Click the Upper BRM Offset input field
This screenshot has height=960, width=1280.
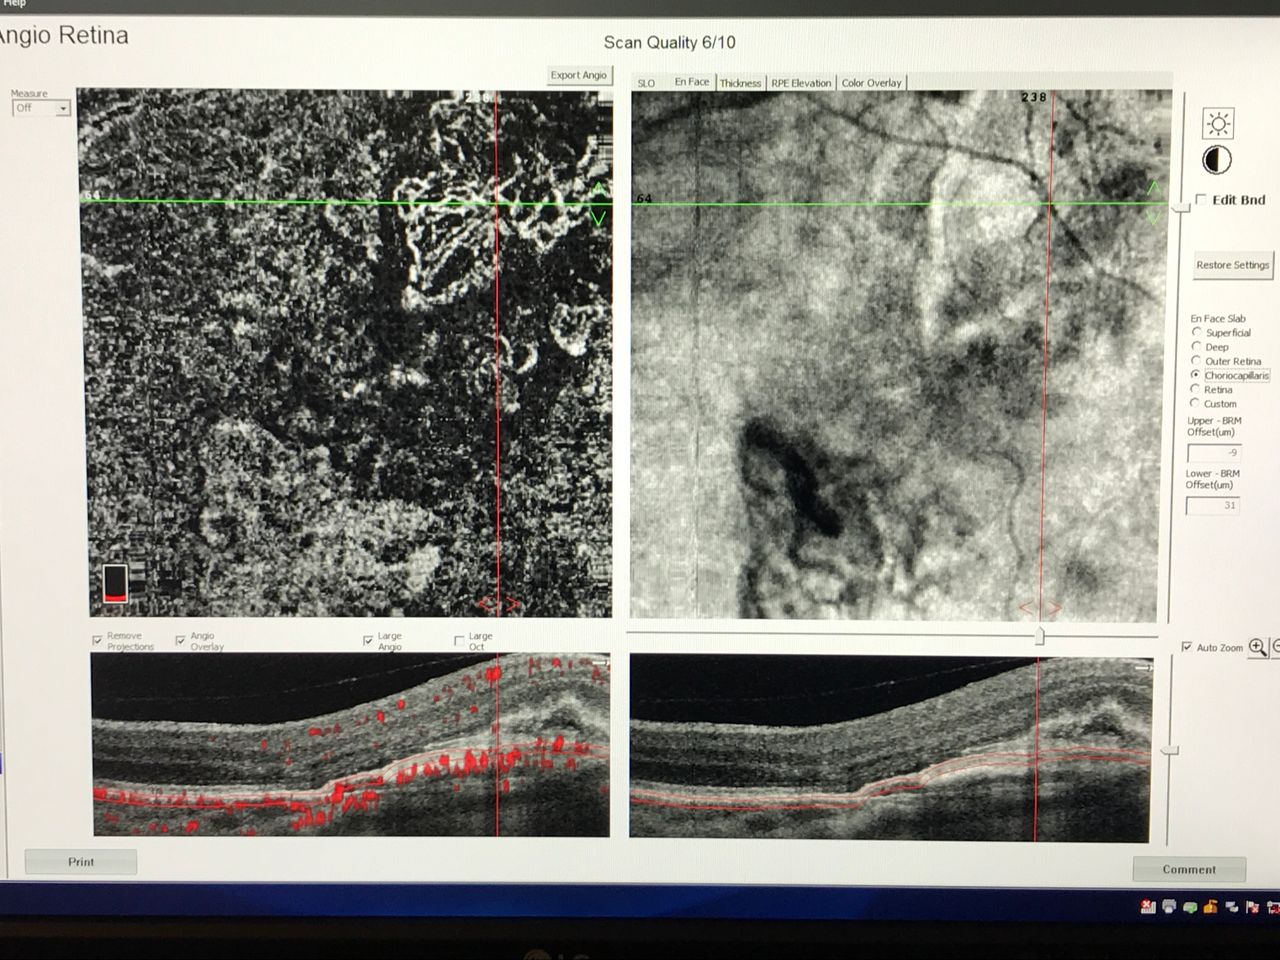pyautogui.click(x=1213, y=453)
